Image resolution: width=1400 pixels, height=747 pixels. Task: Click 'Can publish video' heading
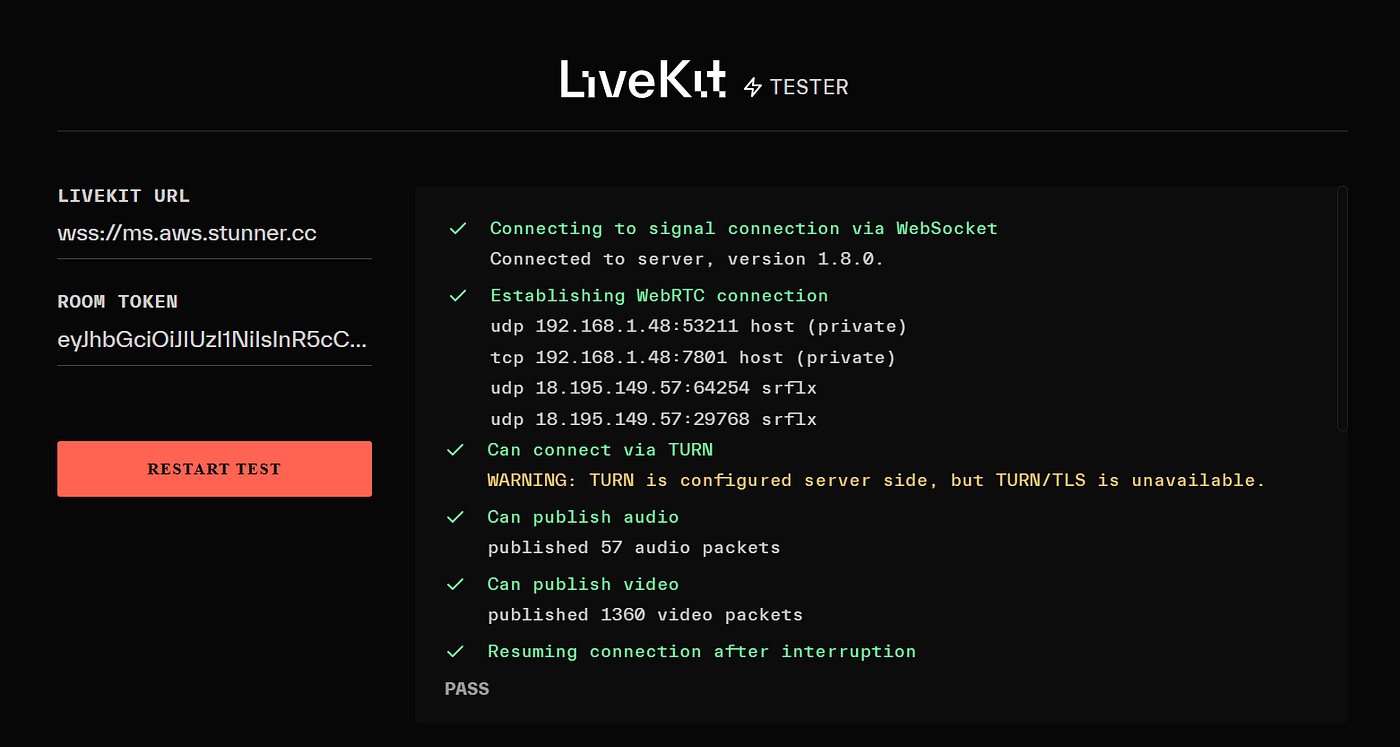[x=583, y=584]
